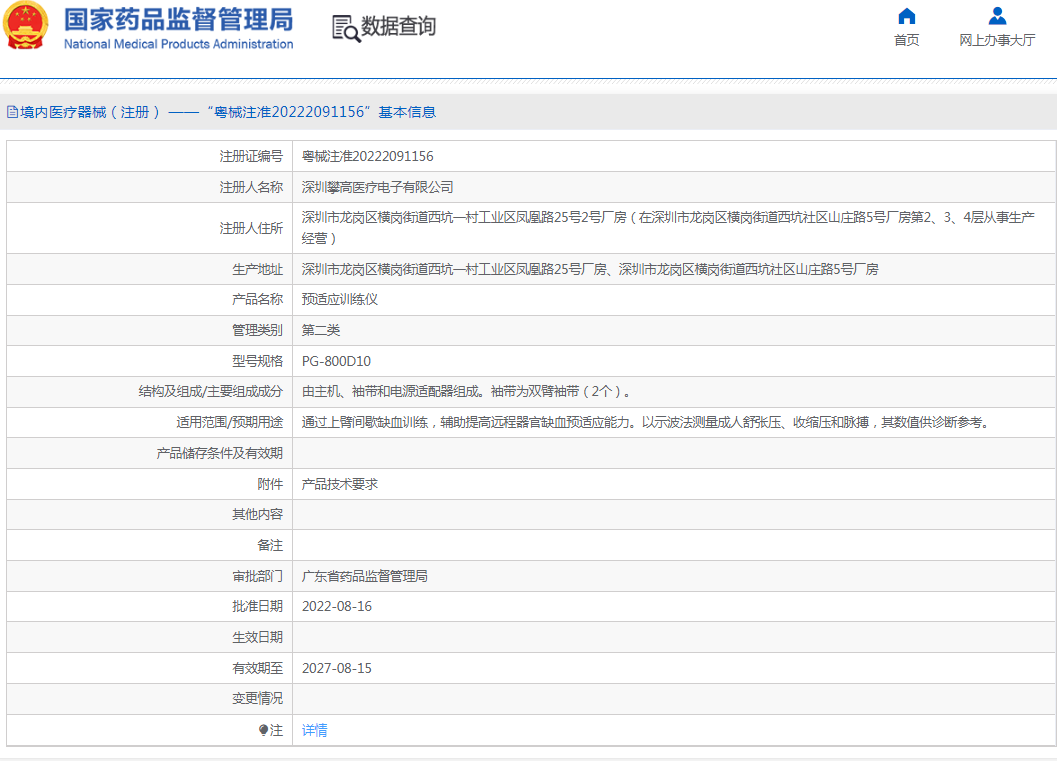Click model specification PG-800D10
The image size is (1057, 761).
[x=336, y=361]
